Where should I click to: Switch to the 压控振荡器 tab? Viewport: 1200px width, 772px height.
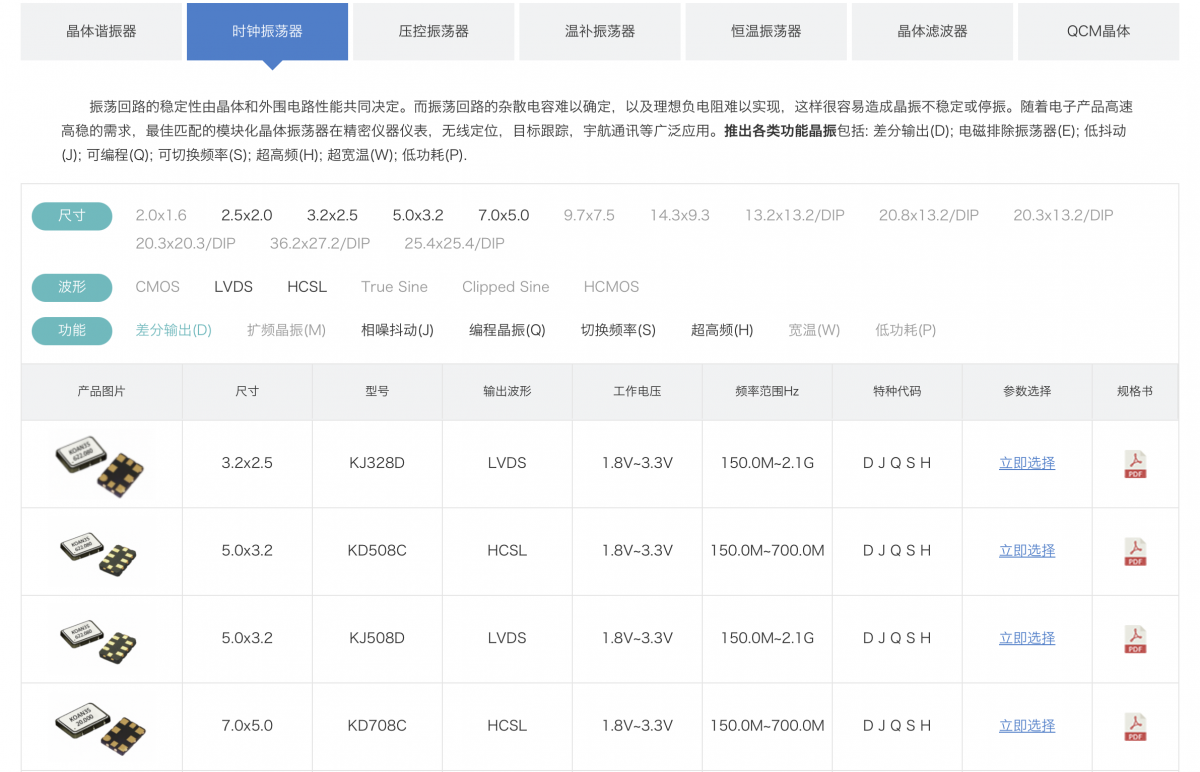point(433,31)
